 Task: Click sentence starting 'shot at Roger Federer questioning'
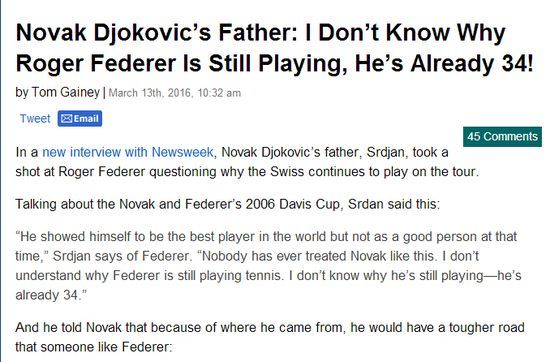[247, 172]
